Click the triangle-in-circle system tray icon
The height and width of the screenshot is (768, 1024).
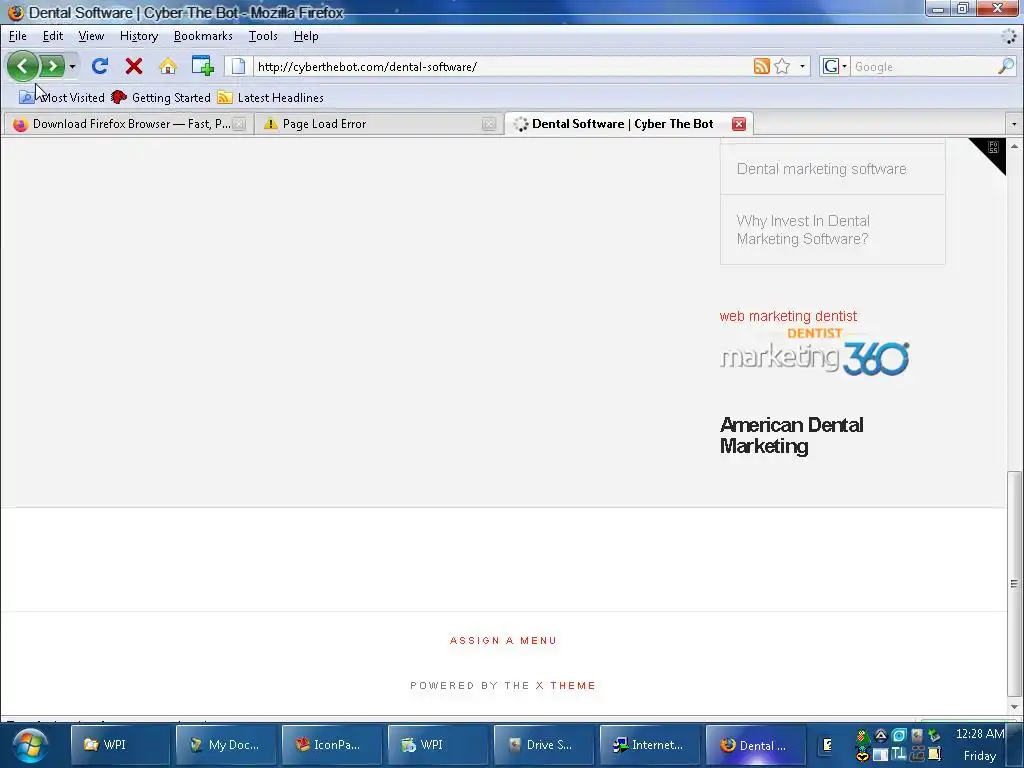point(880,735)
